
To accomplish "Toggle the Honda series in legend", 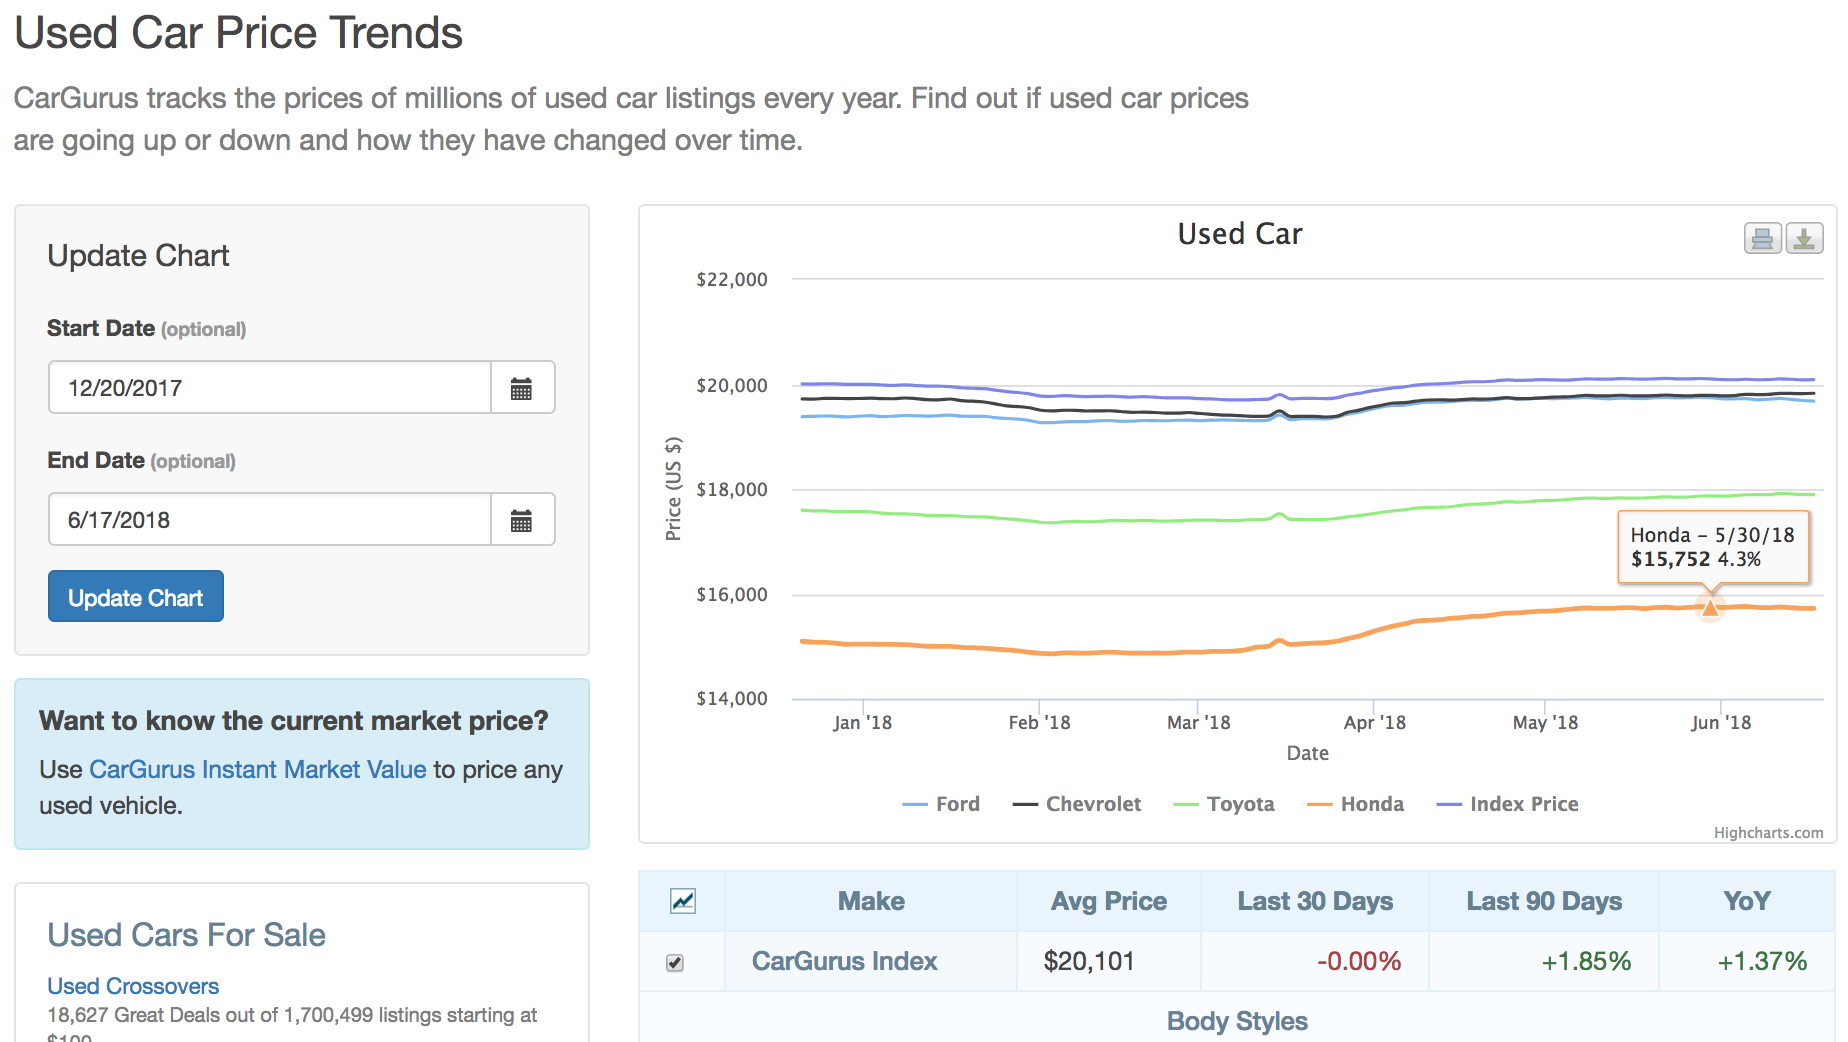I will coord(1356,804).
